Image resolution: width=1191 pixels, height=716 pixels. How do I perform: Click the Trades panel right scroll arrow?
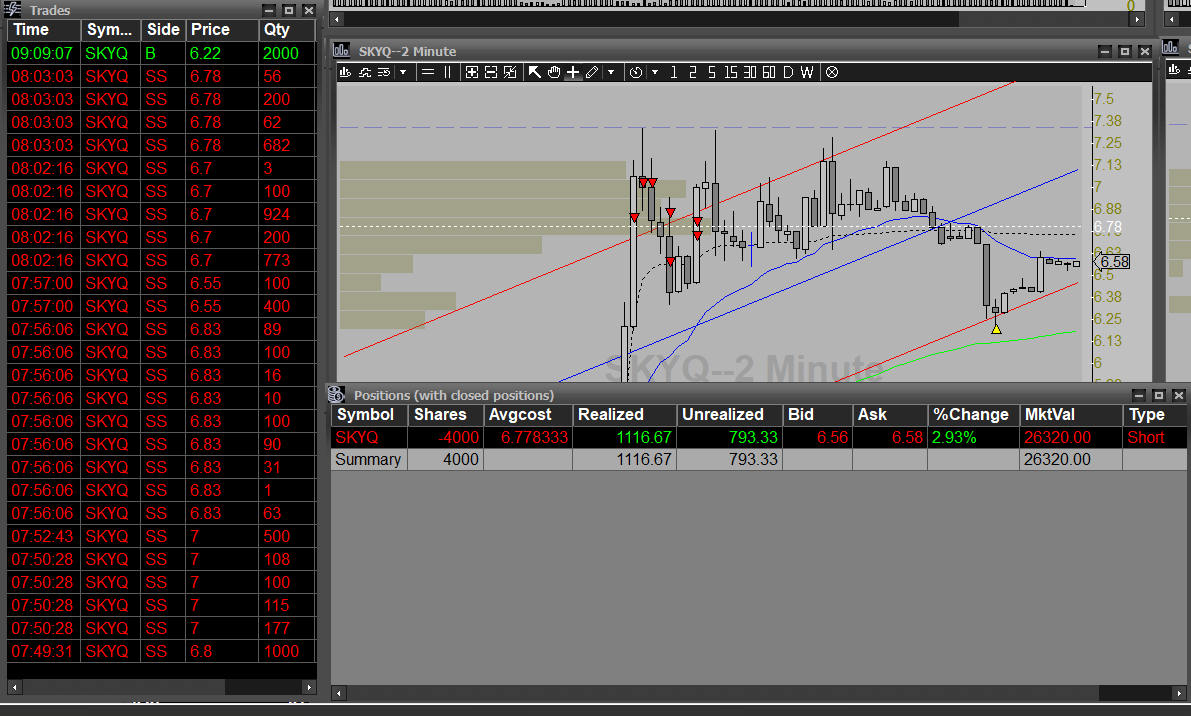[308, 687]
